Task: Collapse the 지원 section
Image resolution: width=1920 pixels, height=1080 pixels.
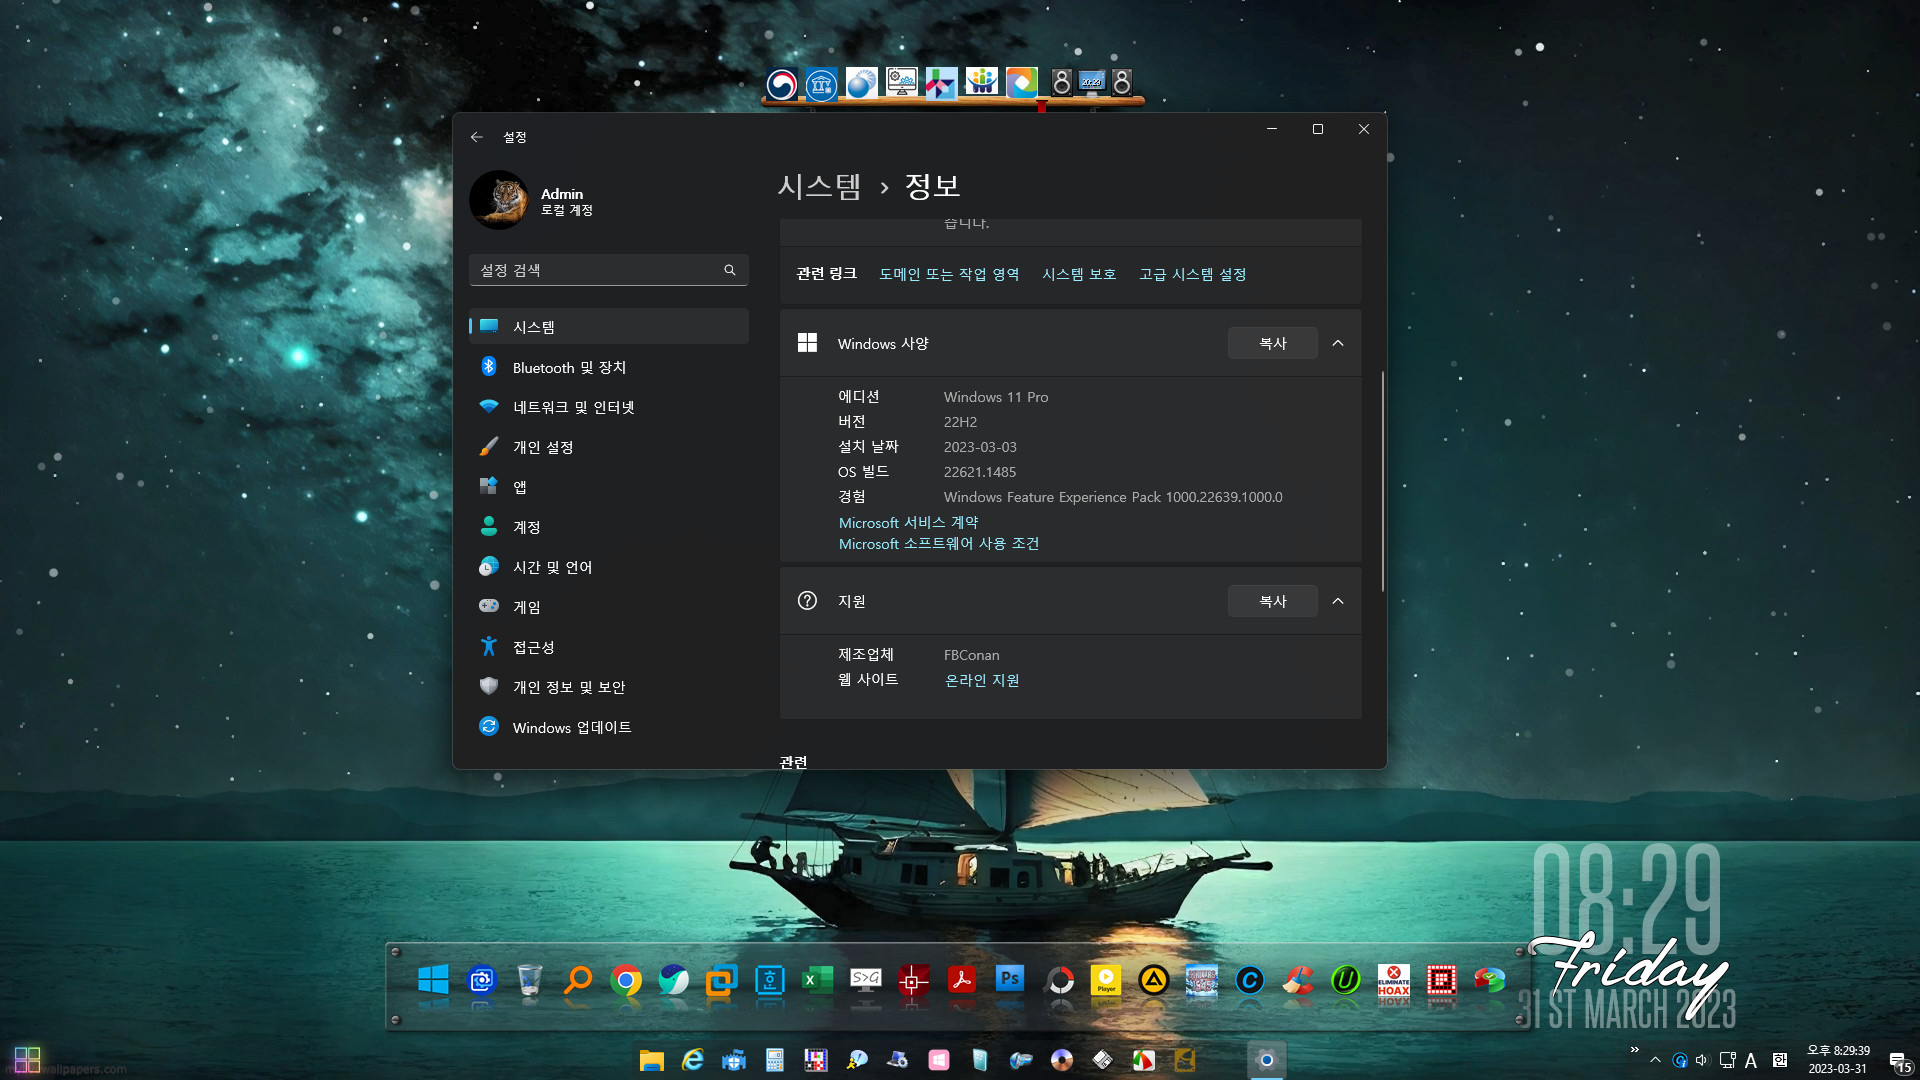Action: tap(1338, 601)
